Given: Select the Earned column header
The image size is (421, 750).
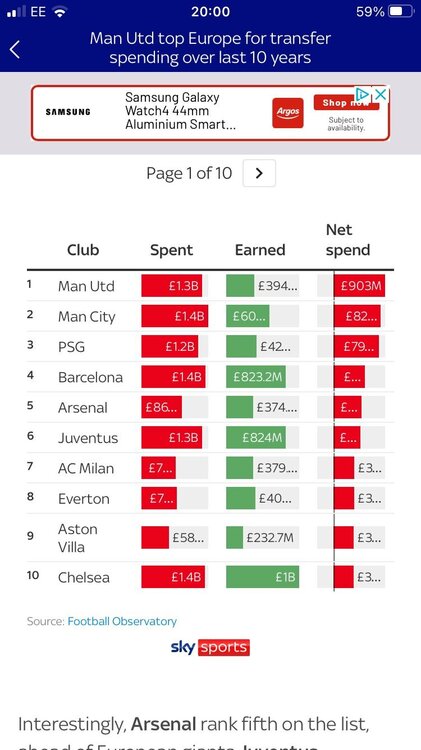Looking at the screenshot, I should pyautogui.click(x=260, y=250).
